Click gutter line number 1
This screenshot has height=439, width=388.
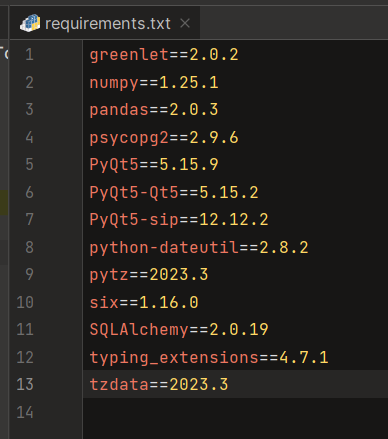click(x=29, y=55)
